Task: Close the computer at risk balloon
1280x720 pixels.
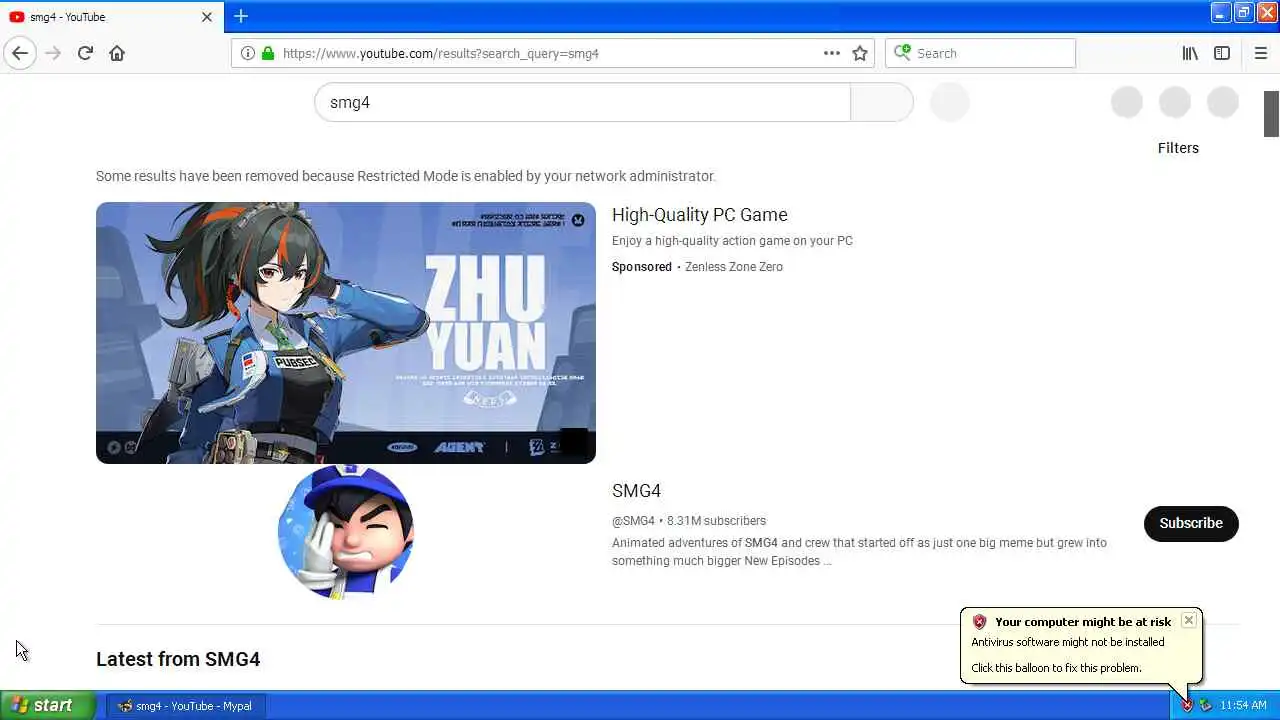Action: coord(1188,620)
